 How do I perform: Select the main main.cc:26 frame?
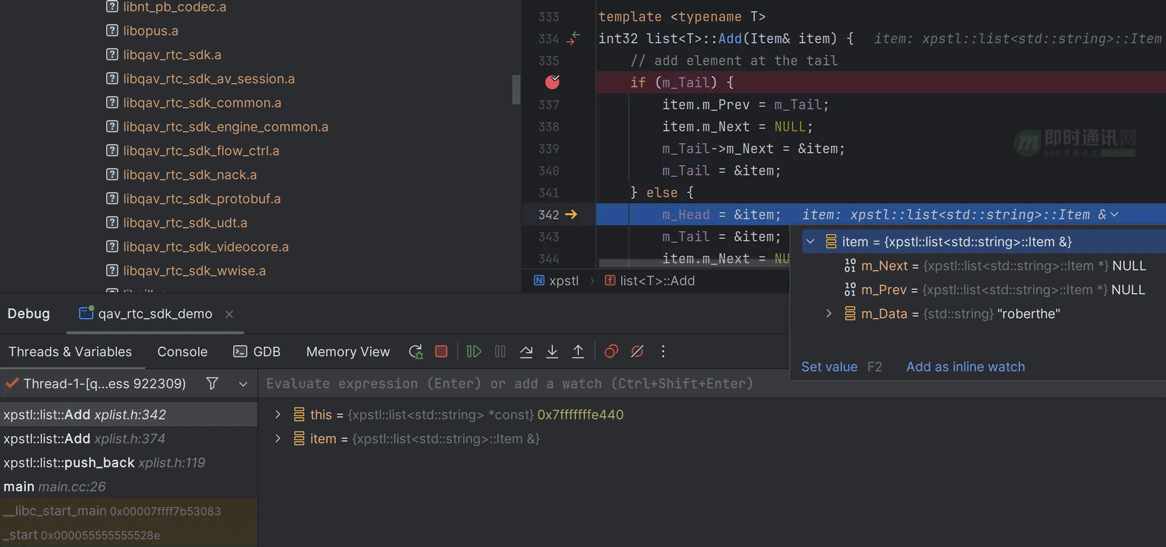click(129, 487)
